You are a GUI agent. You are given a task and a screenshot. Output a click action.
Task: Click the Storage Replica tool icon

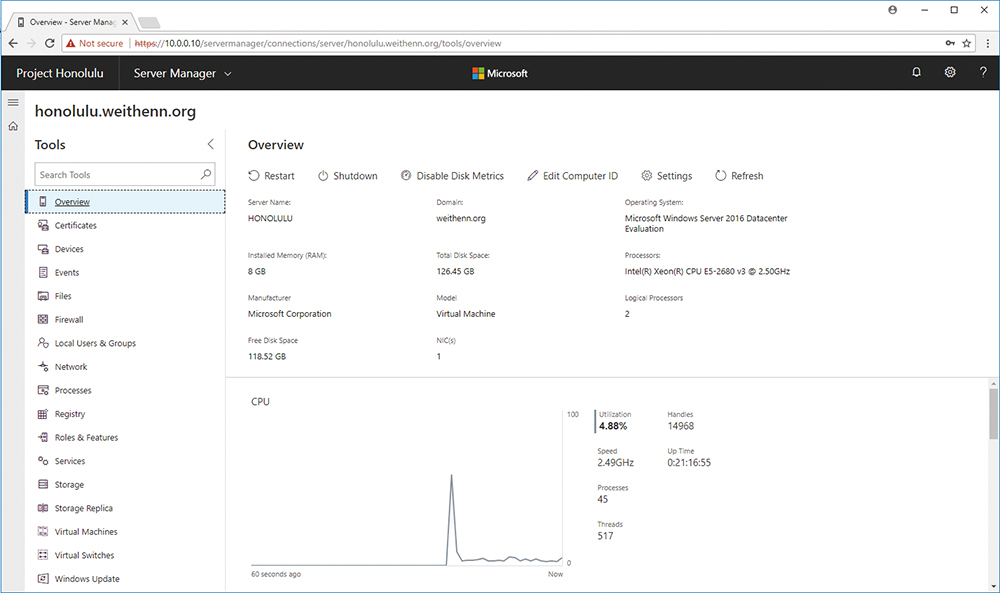pos(43,508)
